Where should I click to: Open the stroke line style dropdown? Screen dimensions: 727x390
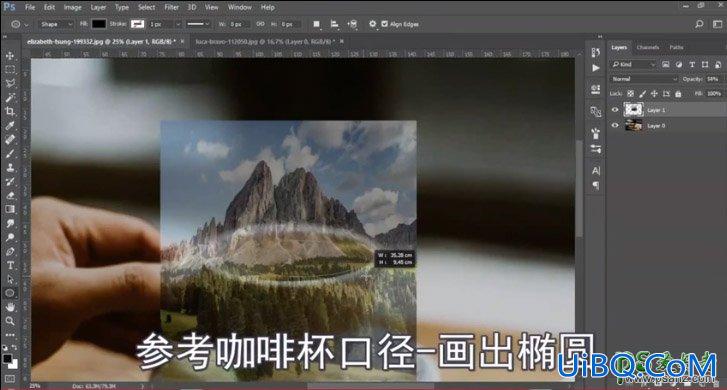coord(198,24)
